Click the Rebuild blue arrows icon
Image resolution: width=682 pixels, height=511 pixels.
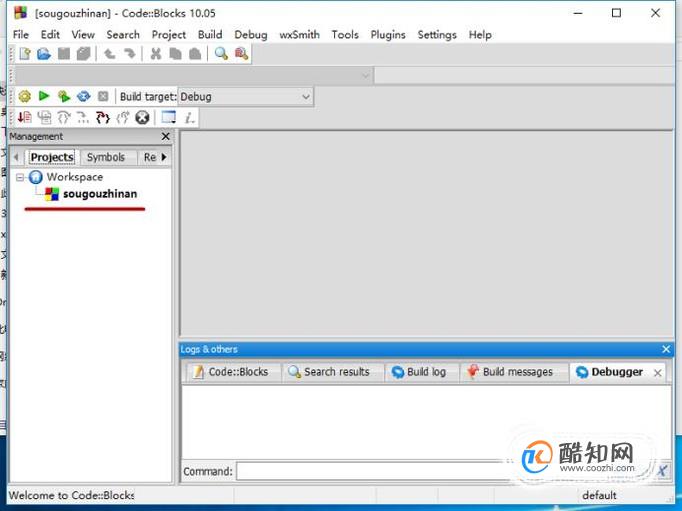coord(84,96)
